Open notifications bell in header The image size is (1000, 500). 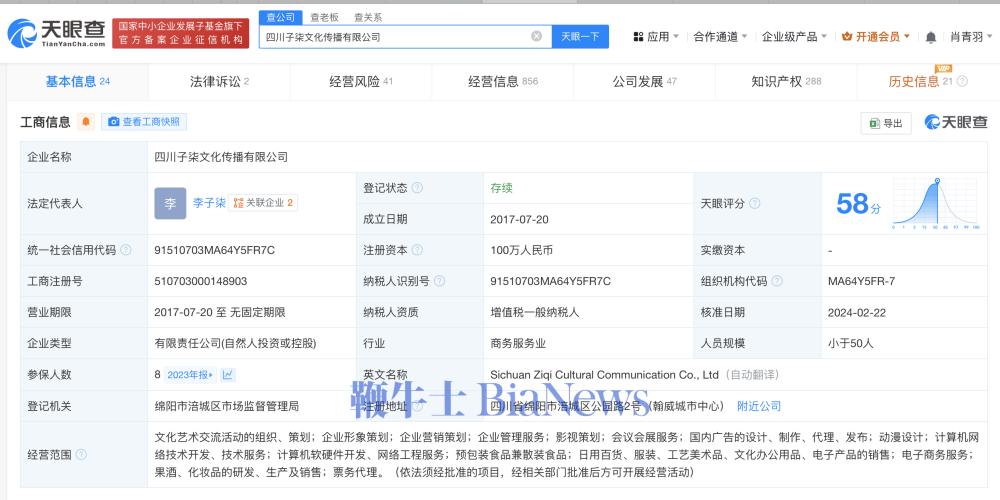(930, 37)
